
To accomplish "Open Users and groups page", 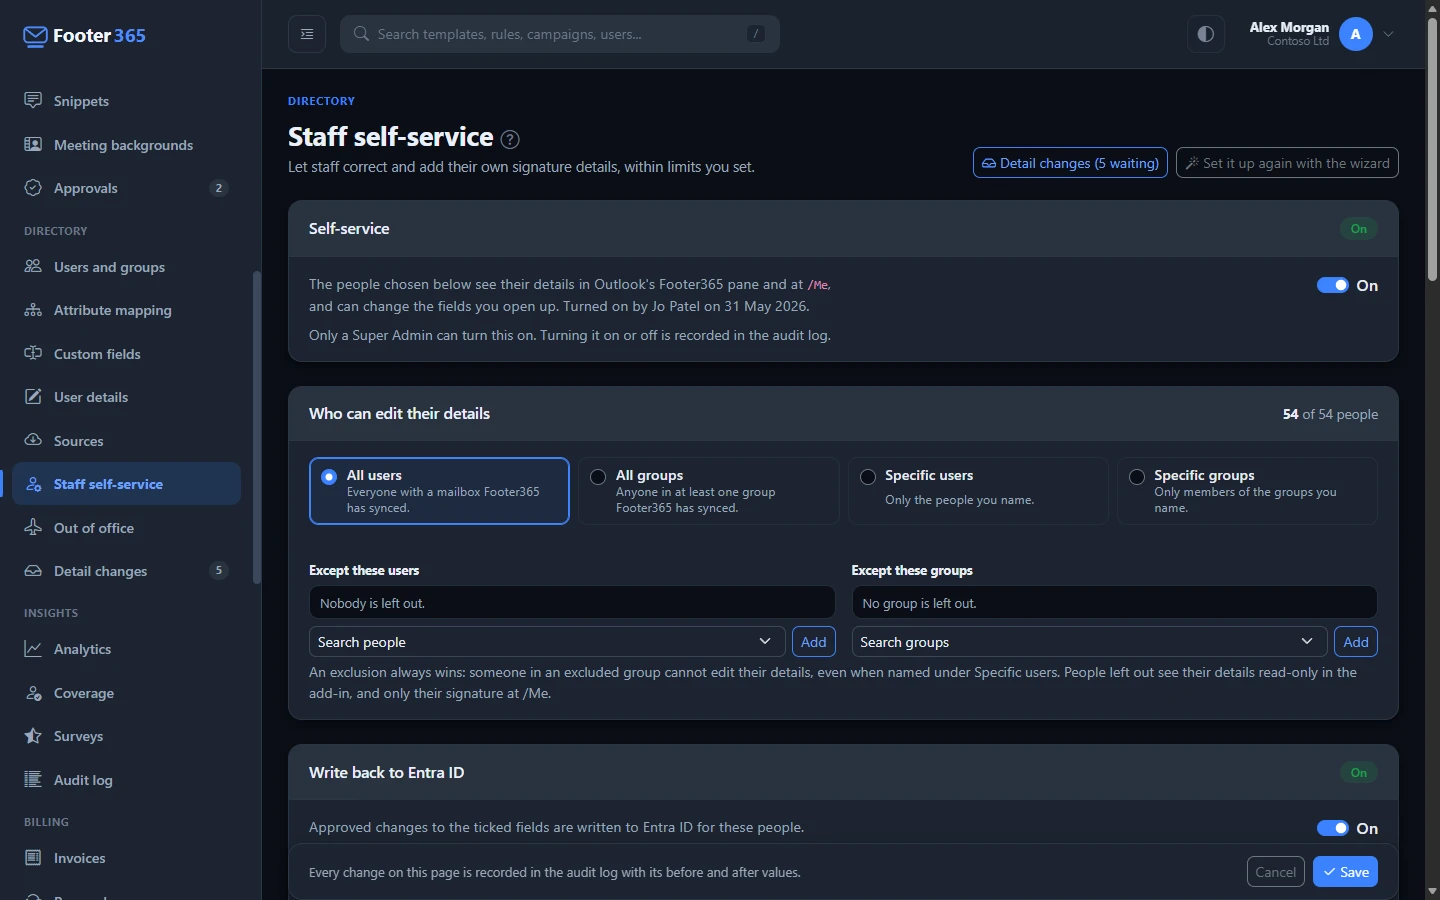I will [127, 267].
